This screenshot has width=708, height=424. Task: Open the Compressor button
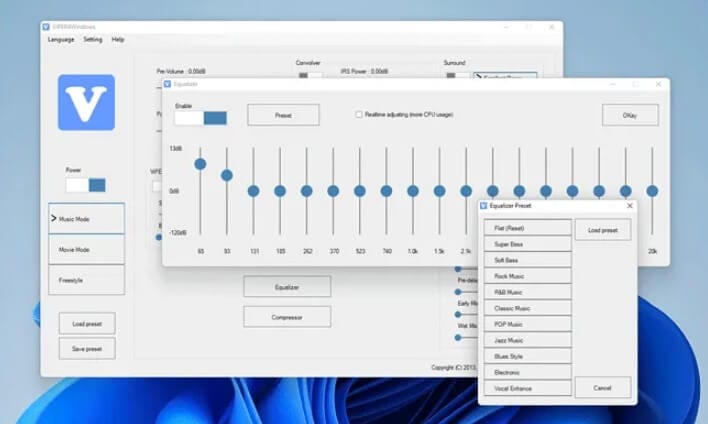287,317
